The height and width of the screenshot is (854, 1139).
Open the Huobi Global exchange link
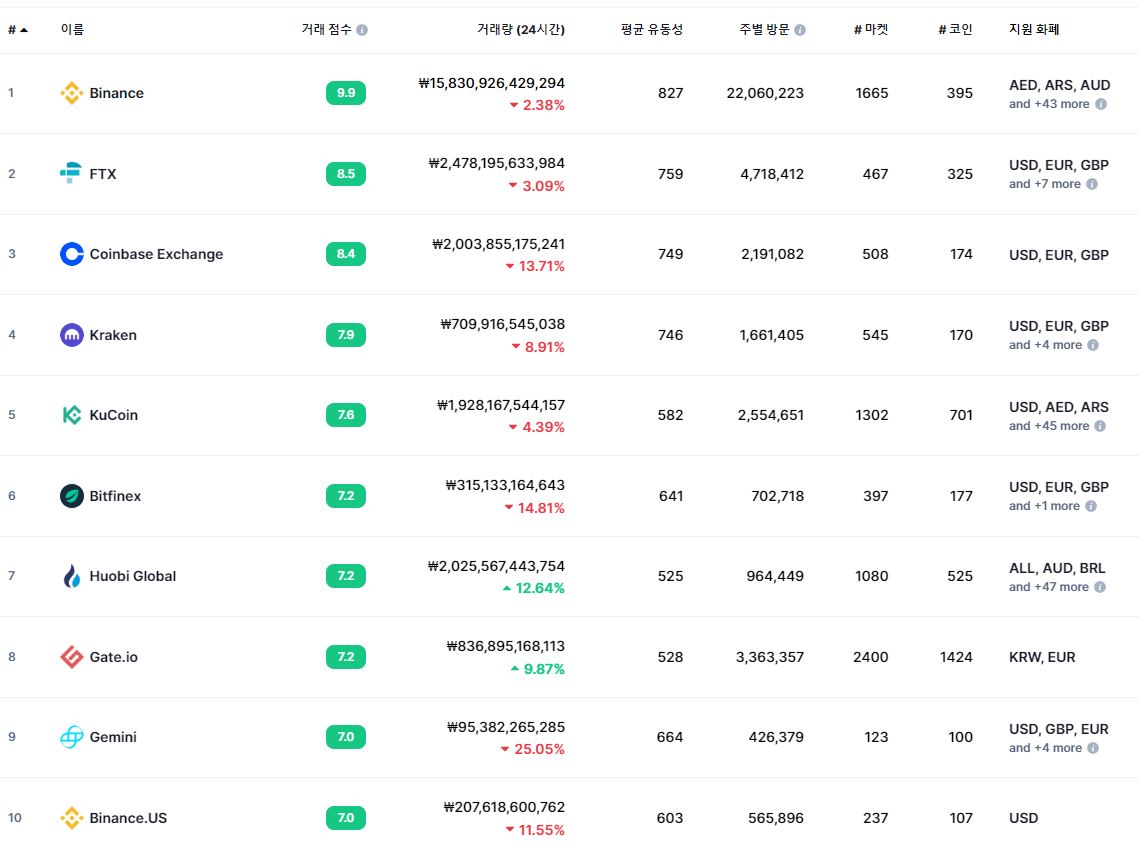(132, 576)
